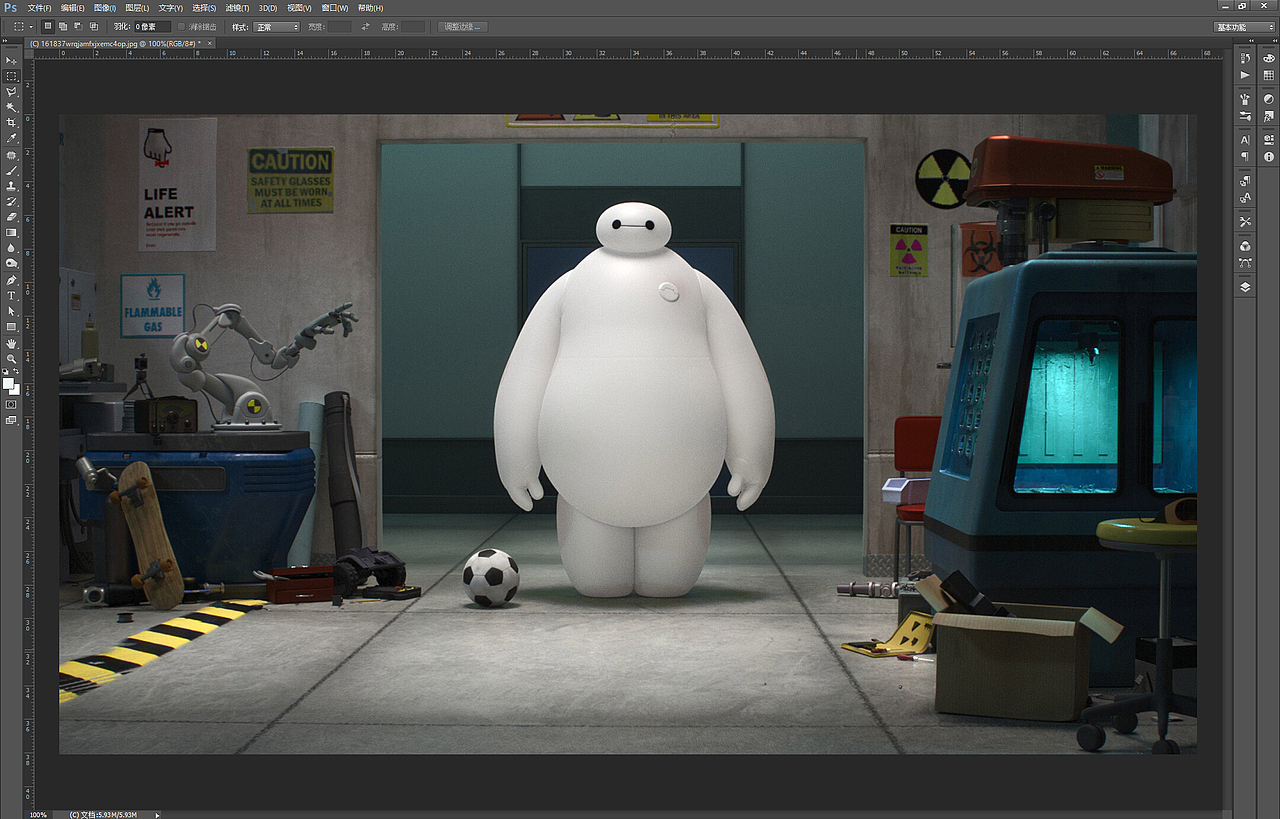Image resolution: width=1280 pixels, height=819 pixels.
Task: Select the Path Selection tool
Action: coord(12,311)
